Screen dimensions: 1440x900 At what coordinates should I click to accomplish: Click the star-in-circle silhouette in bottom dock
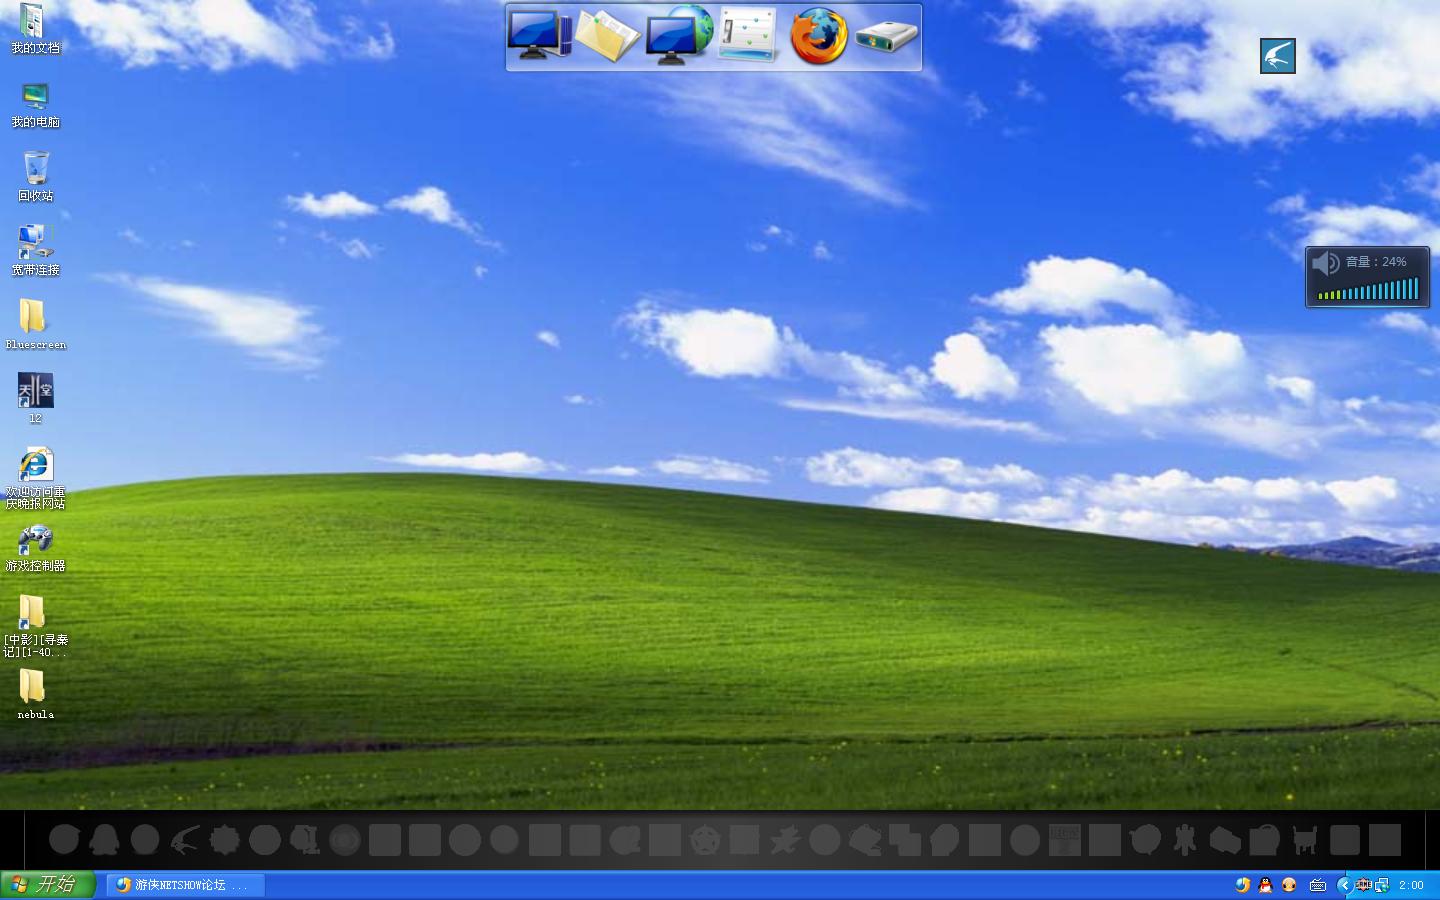[x=705, y=840]
